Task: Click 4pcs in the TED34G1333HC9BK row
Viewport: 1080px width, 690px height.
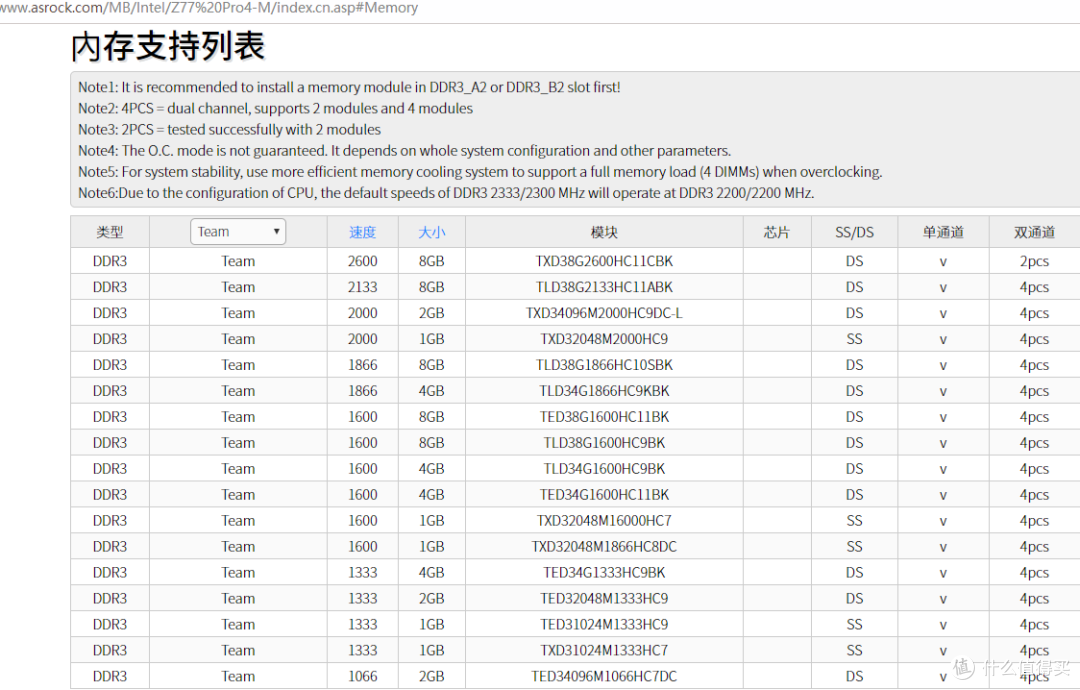Action: click(1034, 572)
